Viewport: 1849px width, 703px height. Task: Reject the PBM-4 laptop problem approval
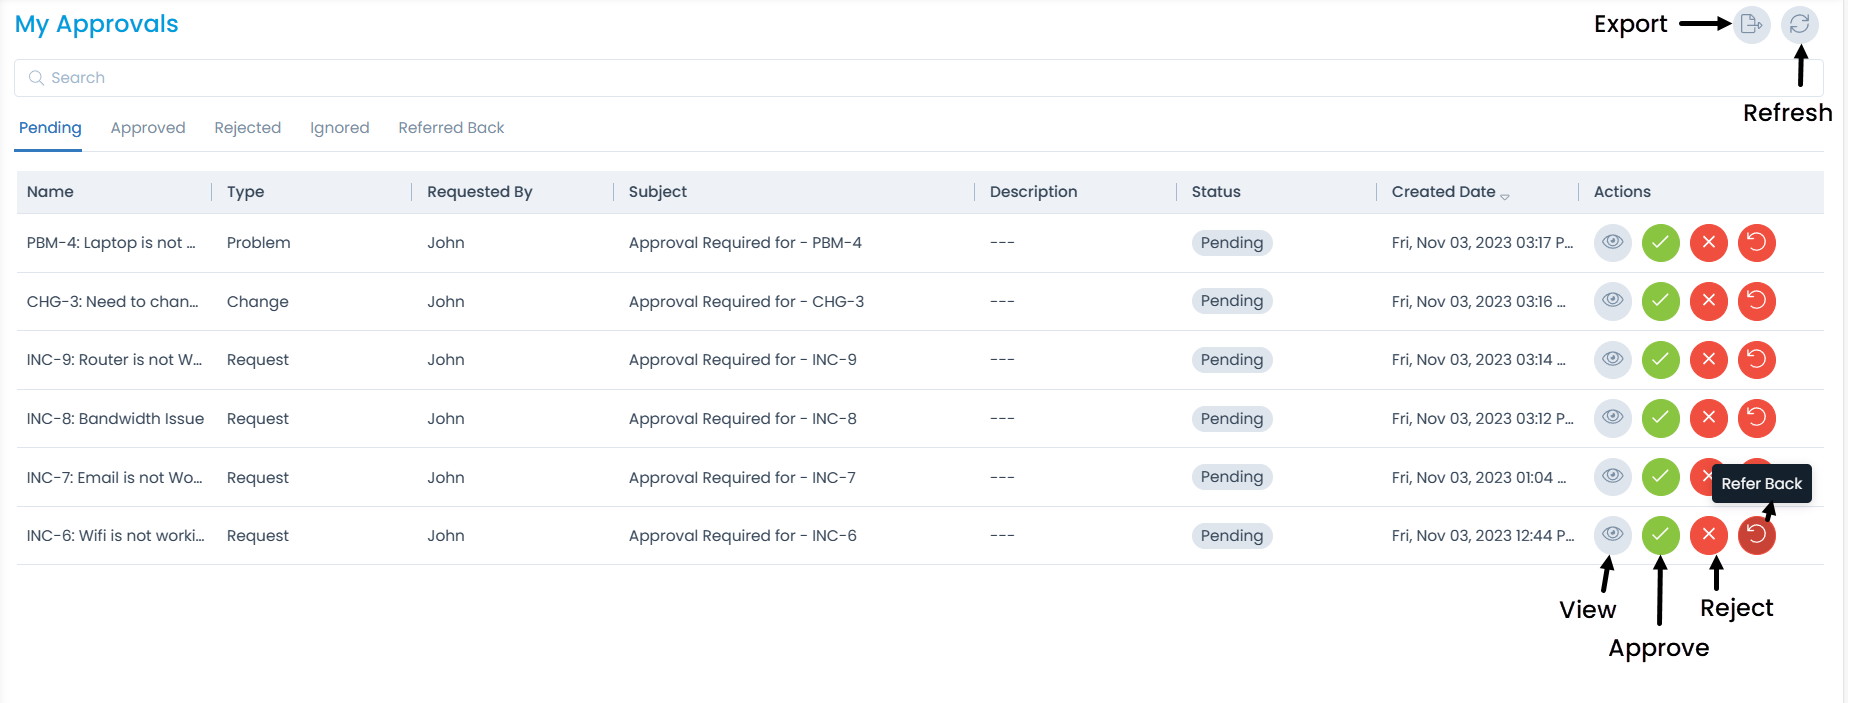[1708, 242]
